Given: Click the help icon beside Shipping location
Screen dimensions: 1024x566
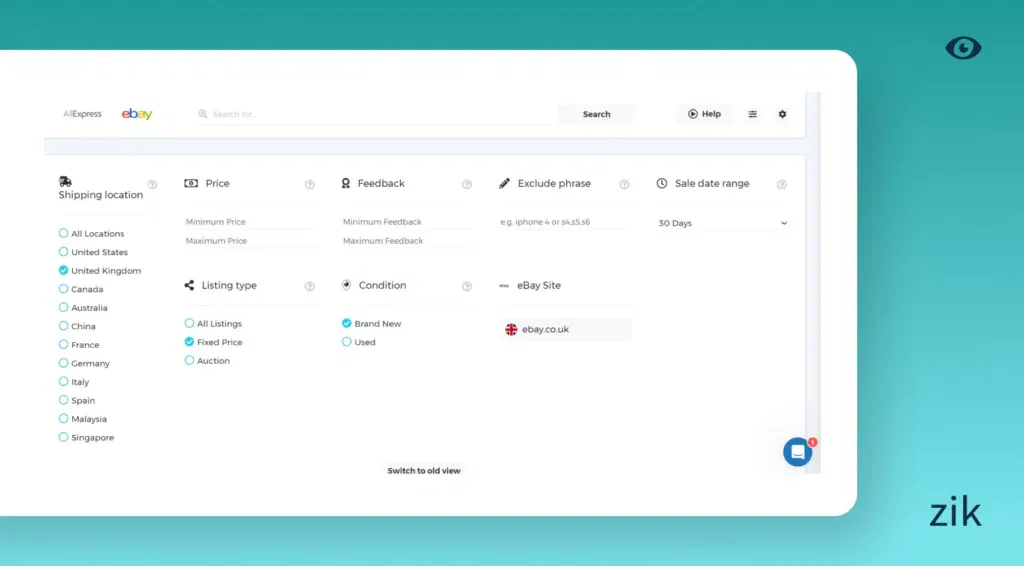Looking at the screenshot, I should [153, 184].
